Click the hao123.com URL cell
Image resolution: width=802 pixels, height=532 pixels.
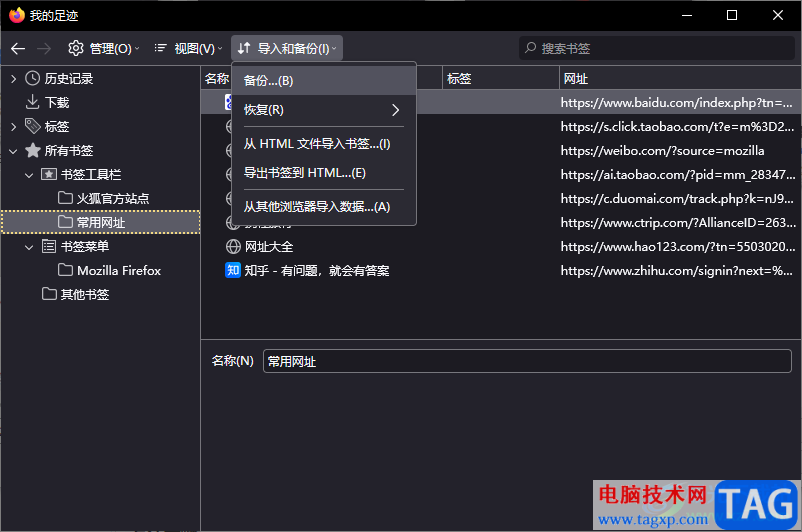678,247
